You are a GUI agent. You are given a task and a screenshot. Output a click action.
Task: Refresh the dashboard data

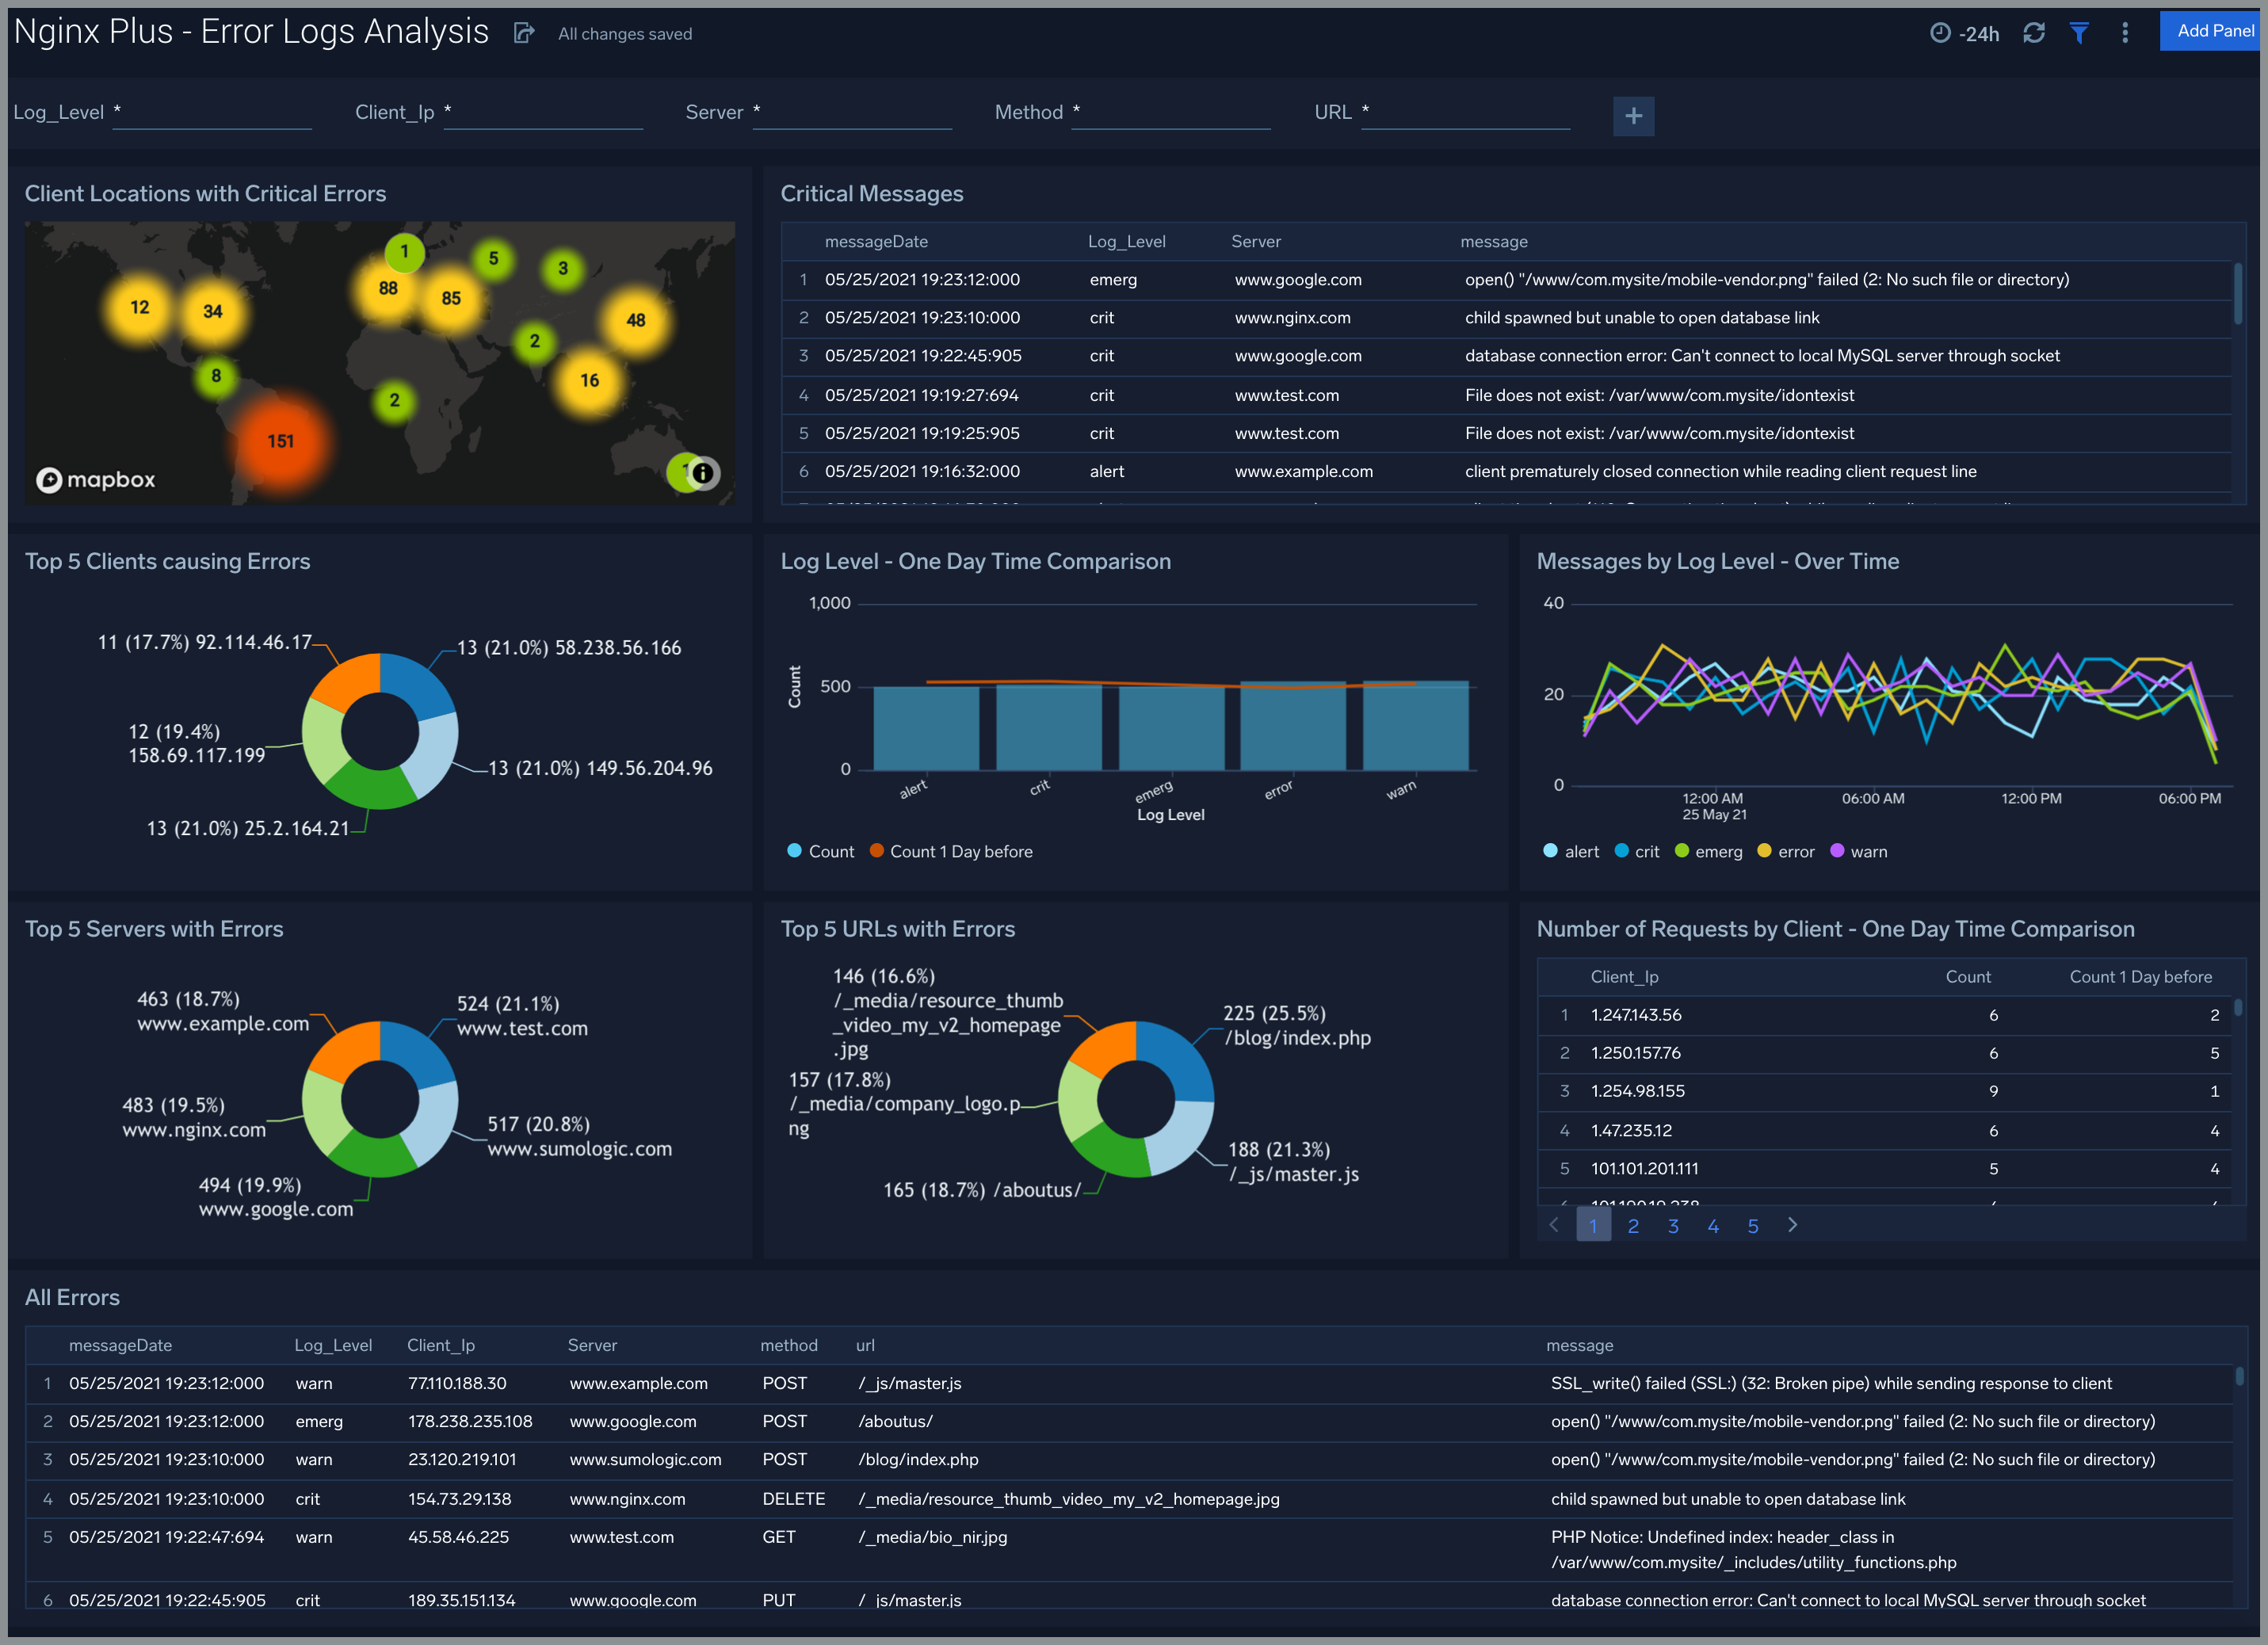[2035, 33]
